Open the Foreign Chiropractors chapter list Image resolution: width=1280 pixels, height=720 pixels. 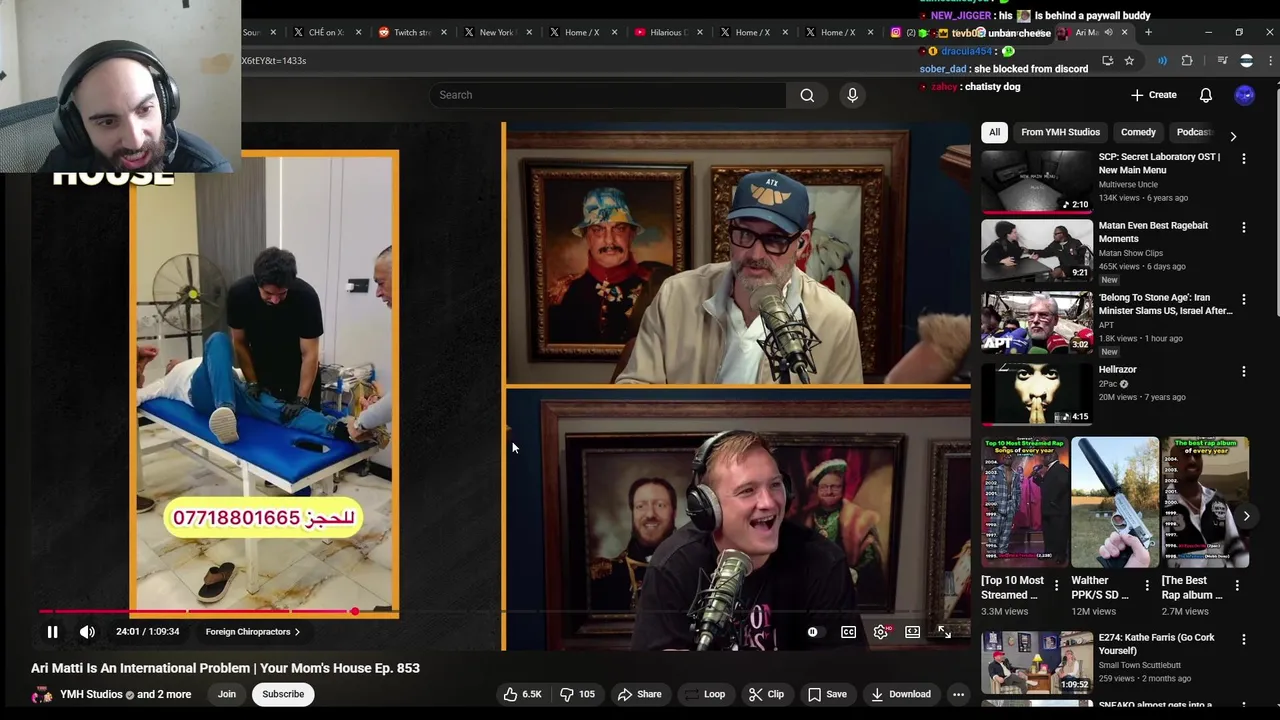pos(252,632)
